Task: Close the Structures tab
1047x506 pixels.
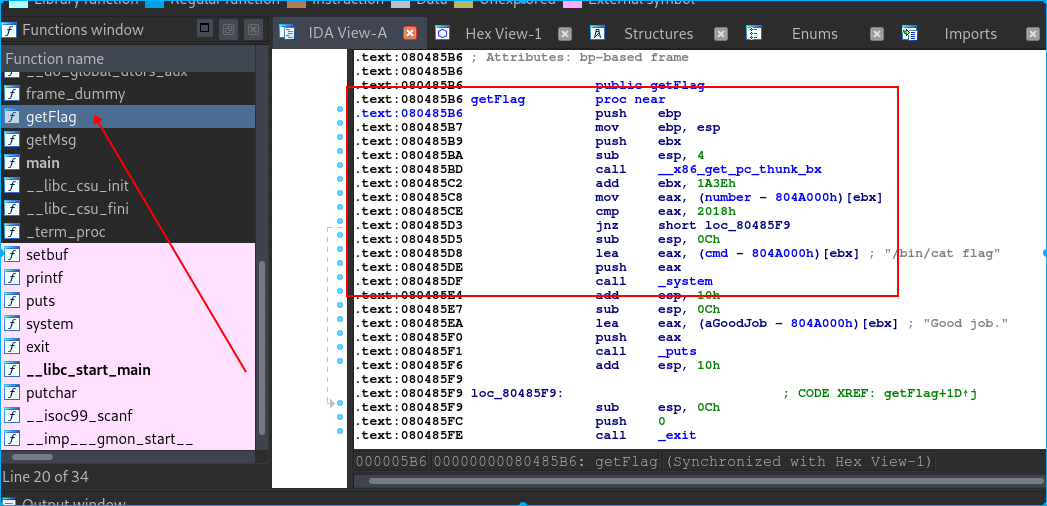Action: (x=720, y=34)
